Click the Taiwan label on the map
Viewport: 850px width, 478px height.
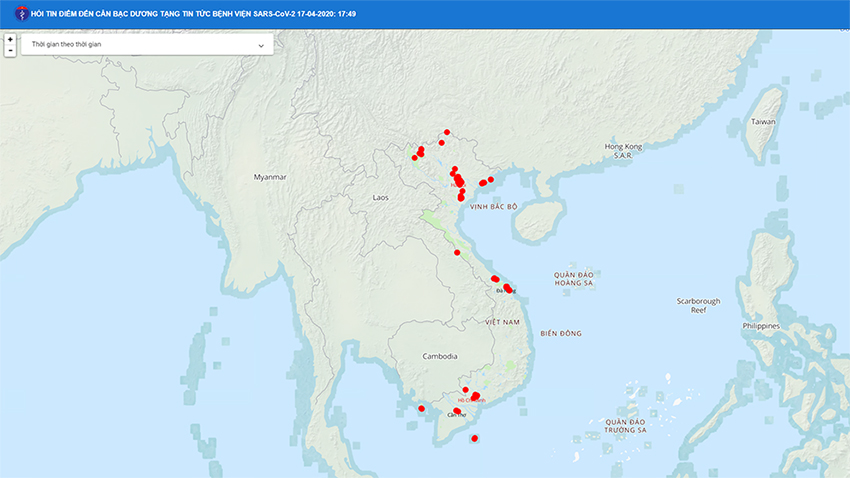tap(763, 121)
